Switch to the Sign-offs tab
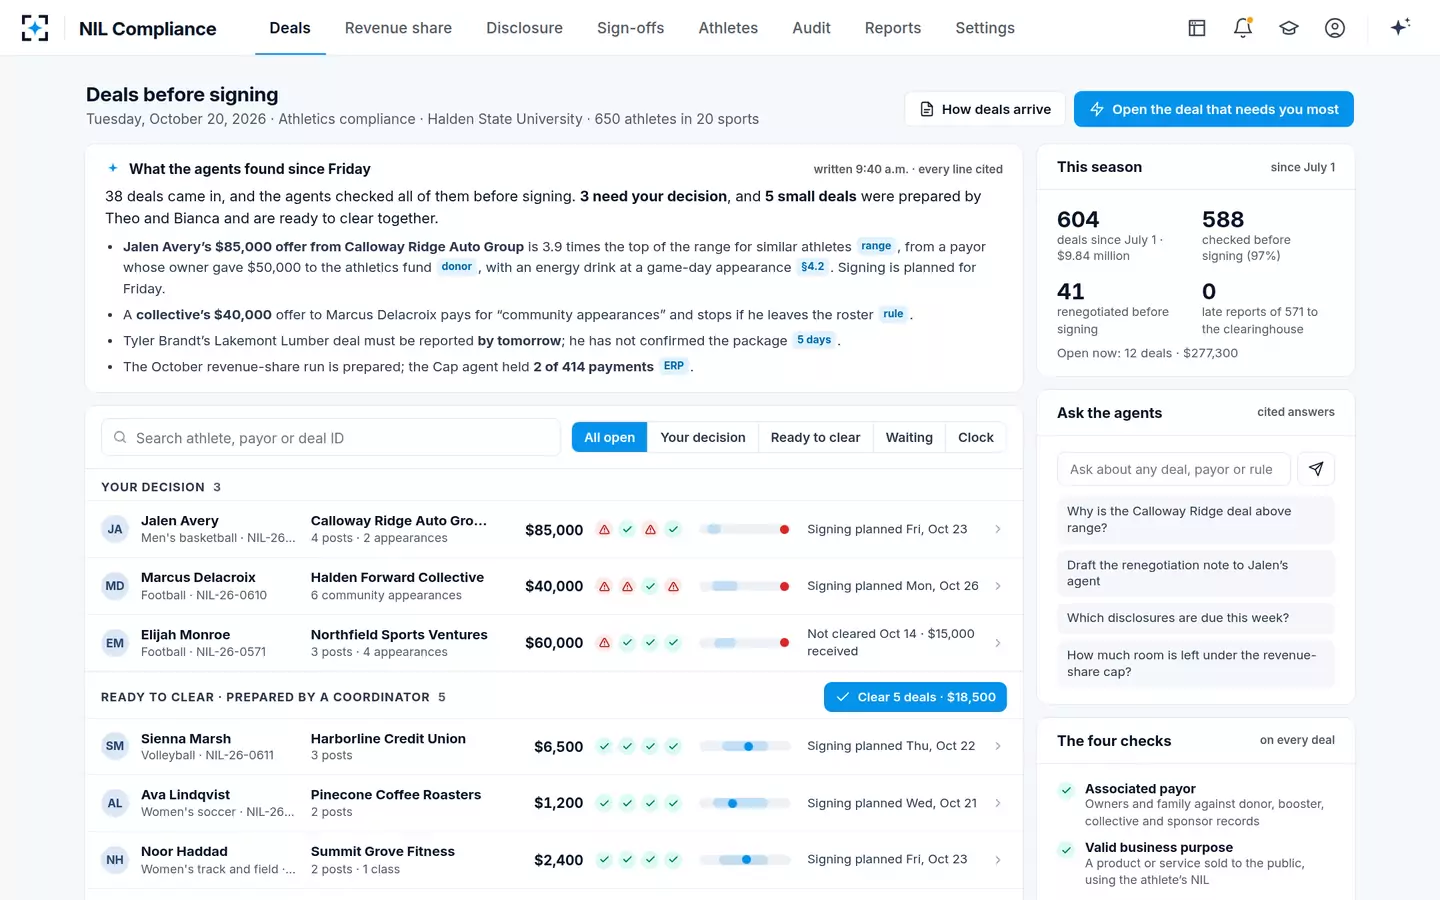The width and height of the screenshot is (1440, 900). (x=630, y=28)
